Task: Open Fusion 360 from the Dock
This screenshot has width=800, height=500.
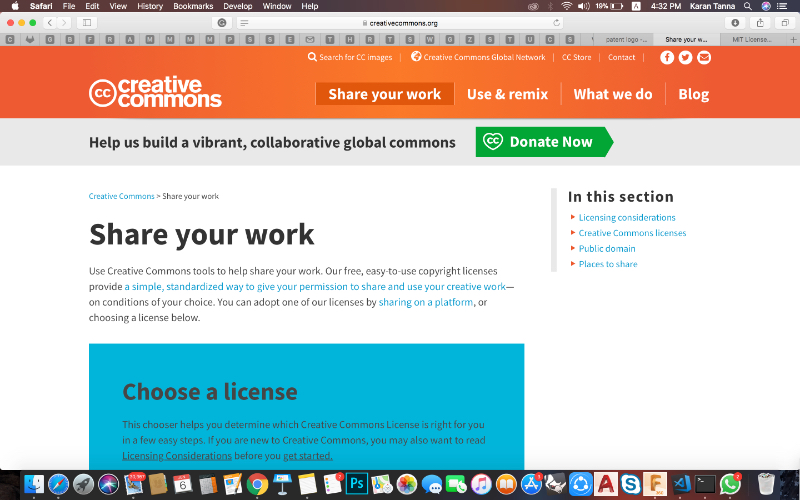Action: click(x=655, y=483)
